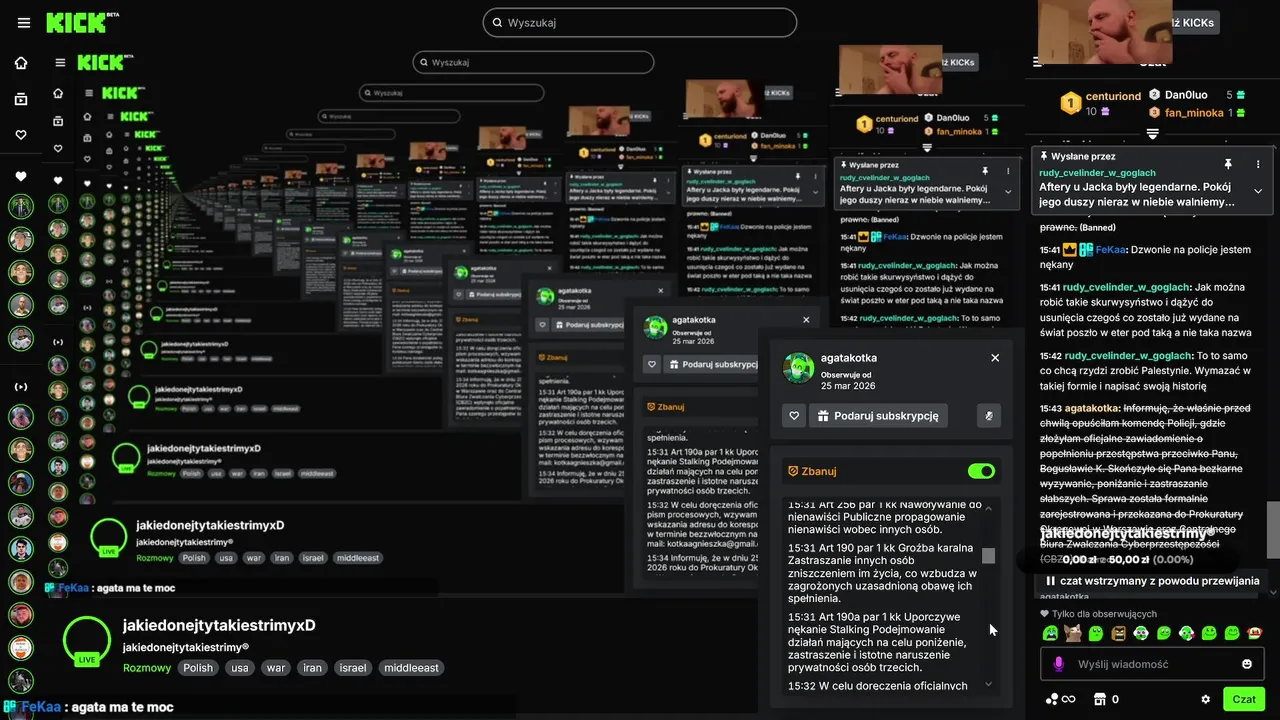Click the down chevron in the front card message list
The width and height of the screenshot is (1280, 720).
pyautogui.click(x=989, y=684)
